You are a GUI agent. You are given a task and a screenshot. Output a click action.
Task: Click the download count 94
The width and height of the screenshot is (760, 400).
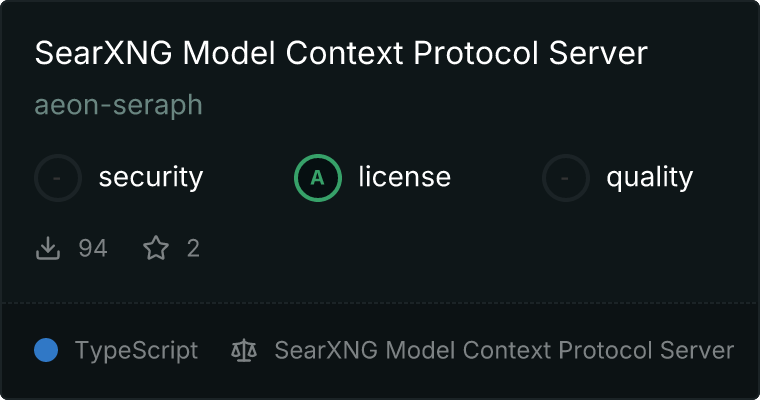click(92, 248)
